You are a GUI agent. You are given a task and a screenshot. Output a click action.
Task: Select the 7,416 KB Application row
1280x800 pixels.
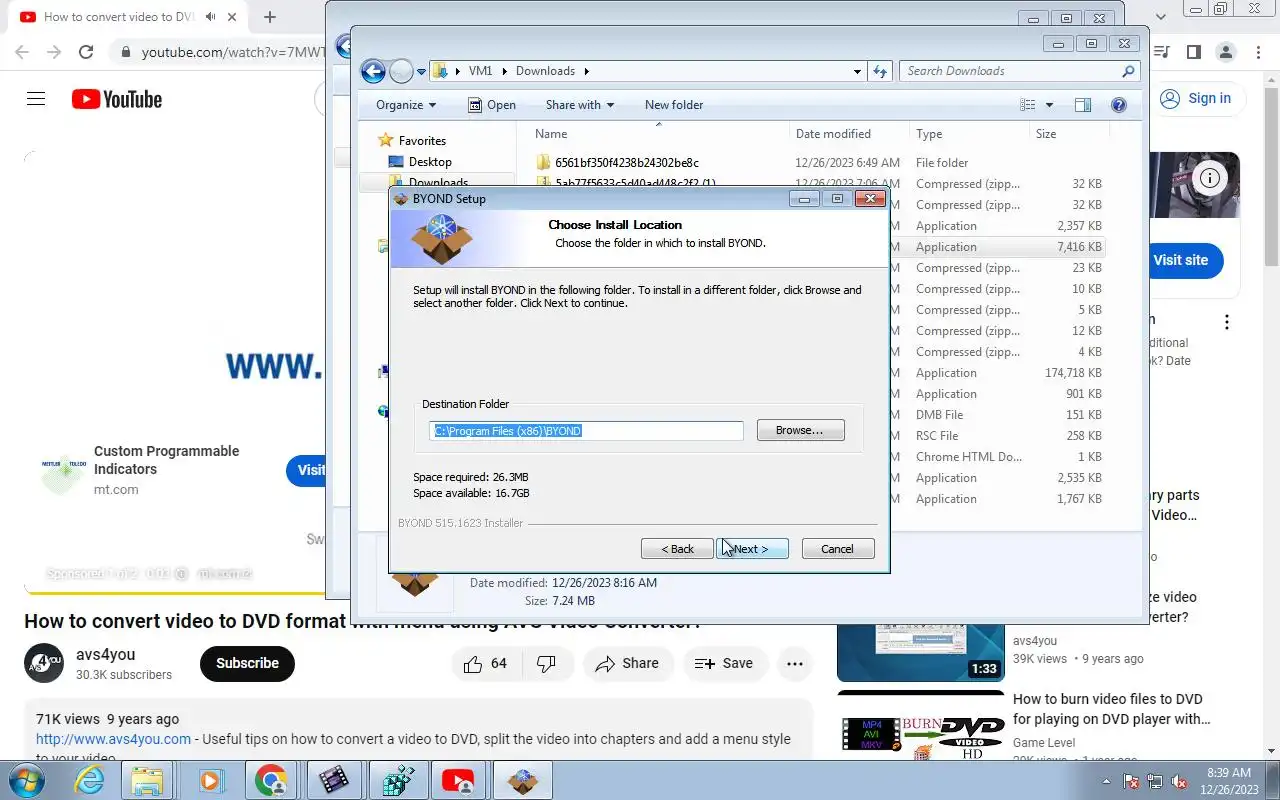pos(998,247)
